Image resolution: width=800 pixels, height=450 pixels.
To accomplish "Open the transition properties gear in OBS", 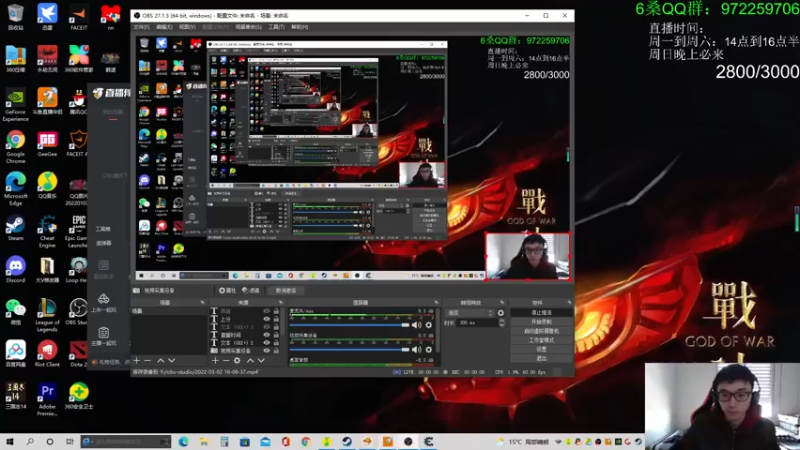I will click(501, 313).
